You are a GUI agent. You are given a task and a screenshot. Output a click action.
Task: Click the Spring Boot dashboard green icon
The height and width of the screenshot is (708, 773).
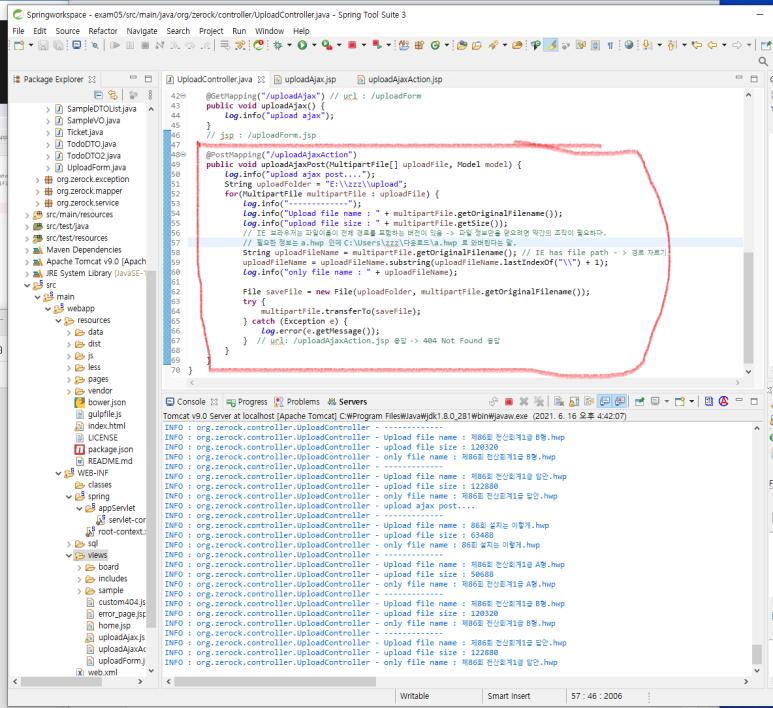pyautogui.click(x=258, y=45)
